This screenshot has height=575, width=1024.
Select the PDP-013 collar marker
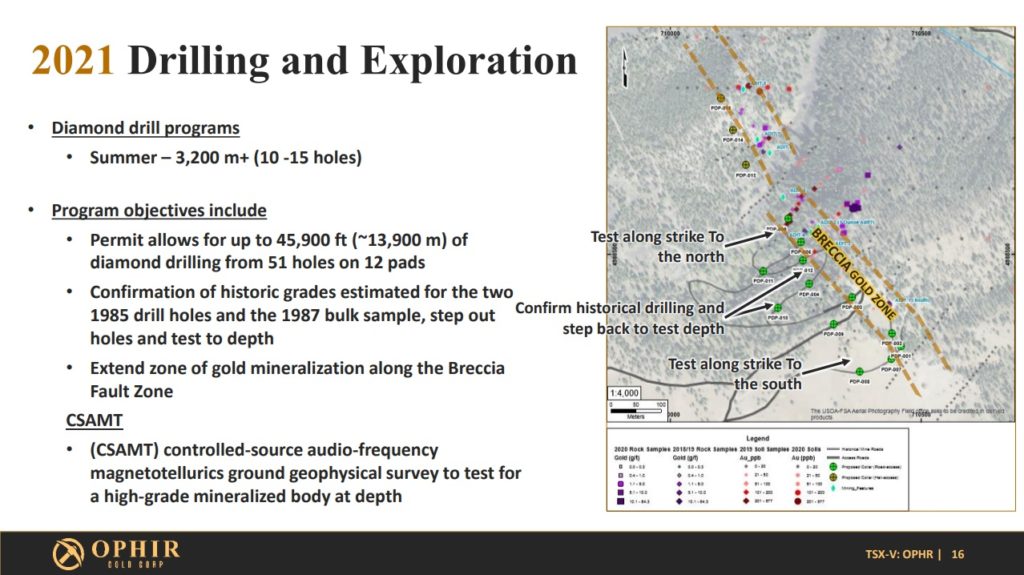(x=746, y=164)
